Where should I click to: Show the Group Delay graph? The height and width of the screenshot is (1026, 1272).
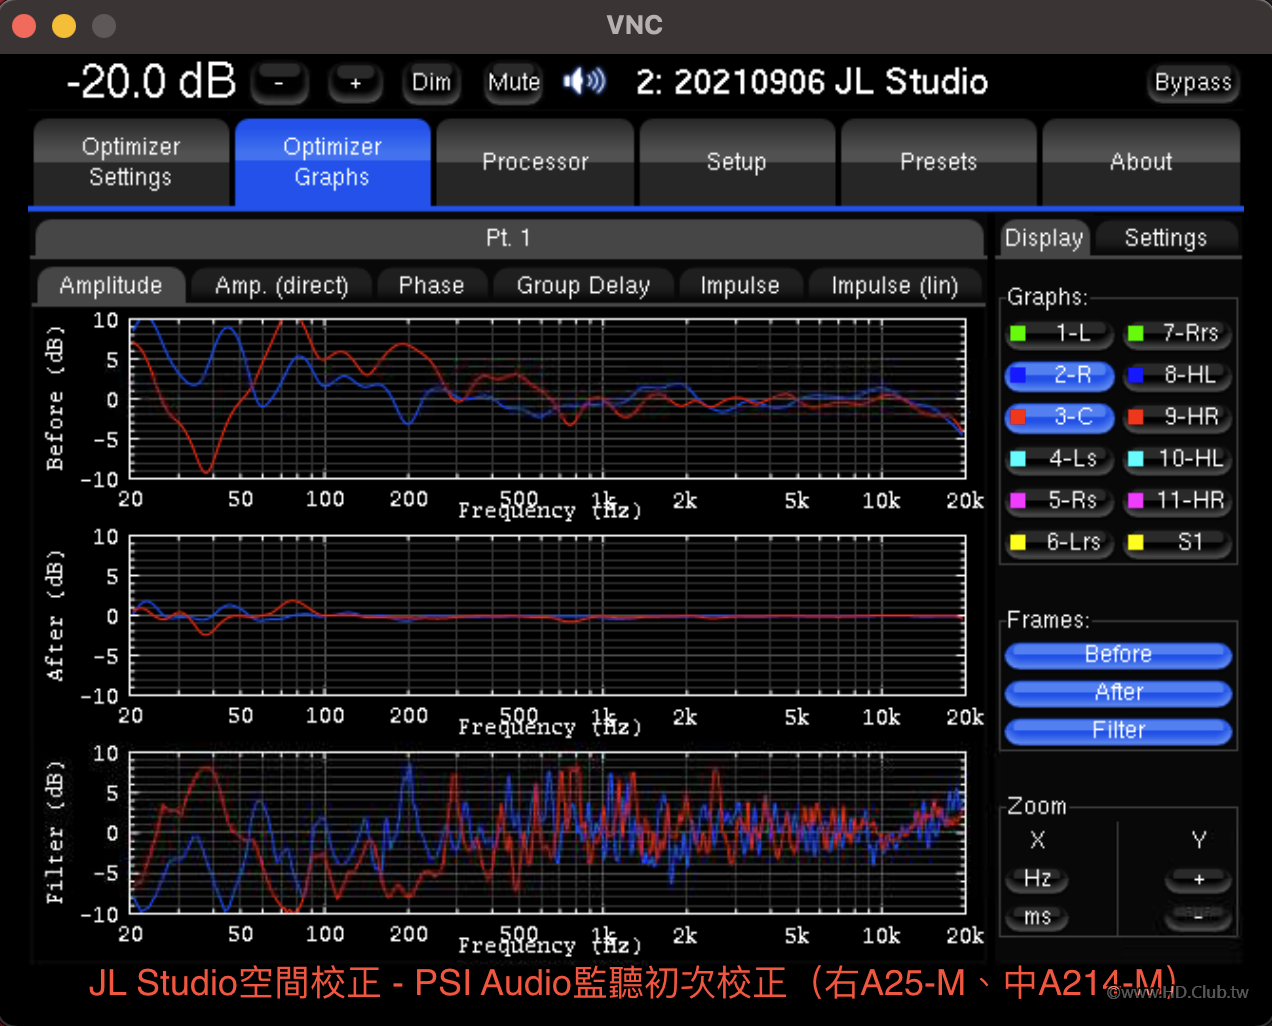[x=583, y=286]
